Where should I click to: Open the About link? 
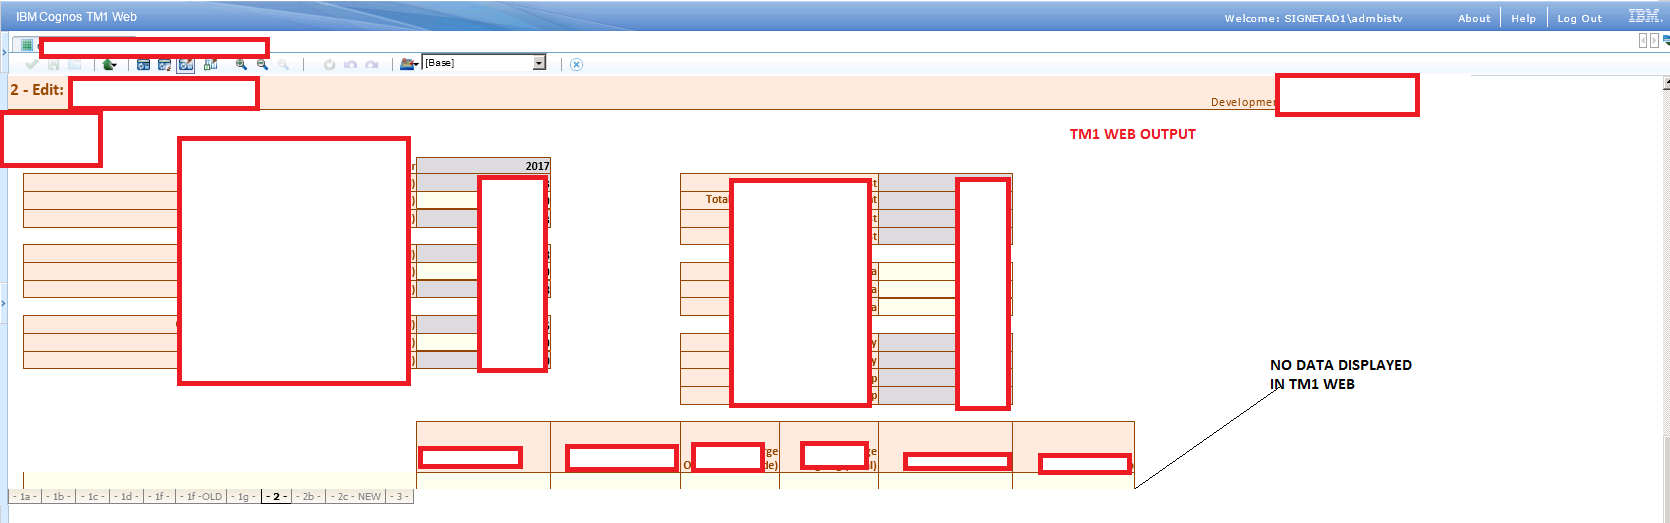point(1474,18)
